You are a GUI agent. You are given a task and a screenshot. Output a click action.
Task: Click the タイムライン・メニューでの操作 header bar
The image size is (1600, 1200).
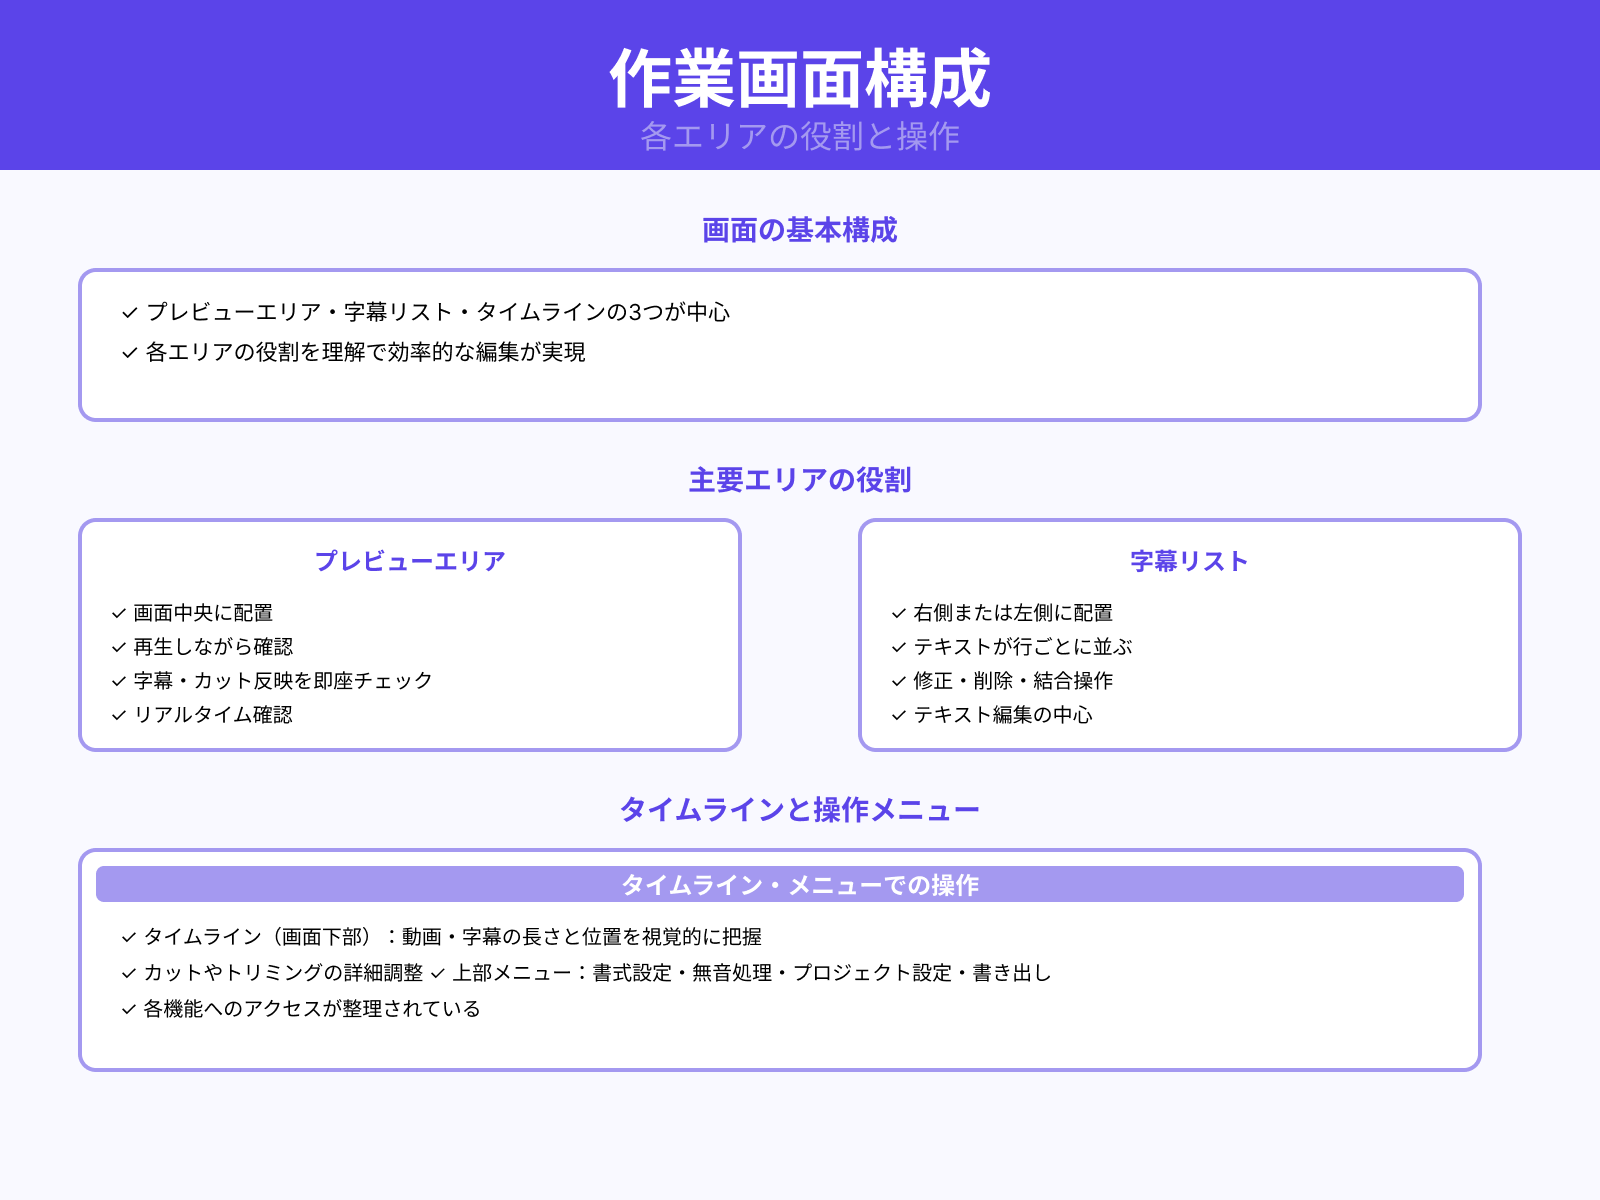[800, 884]
